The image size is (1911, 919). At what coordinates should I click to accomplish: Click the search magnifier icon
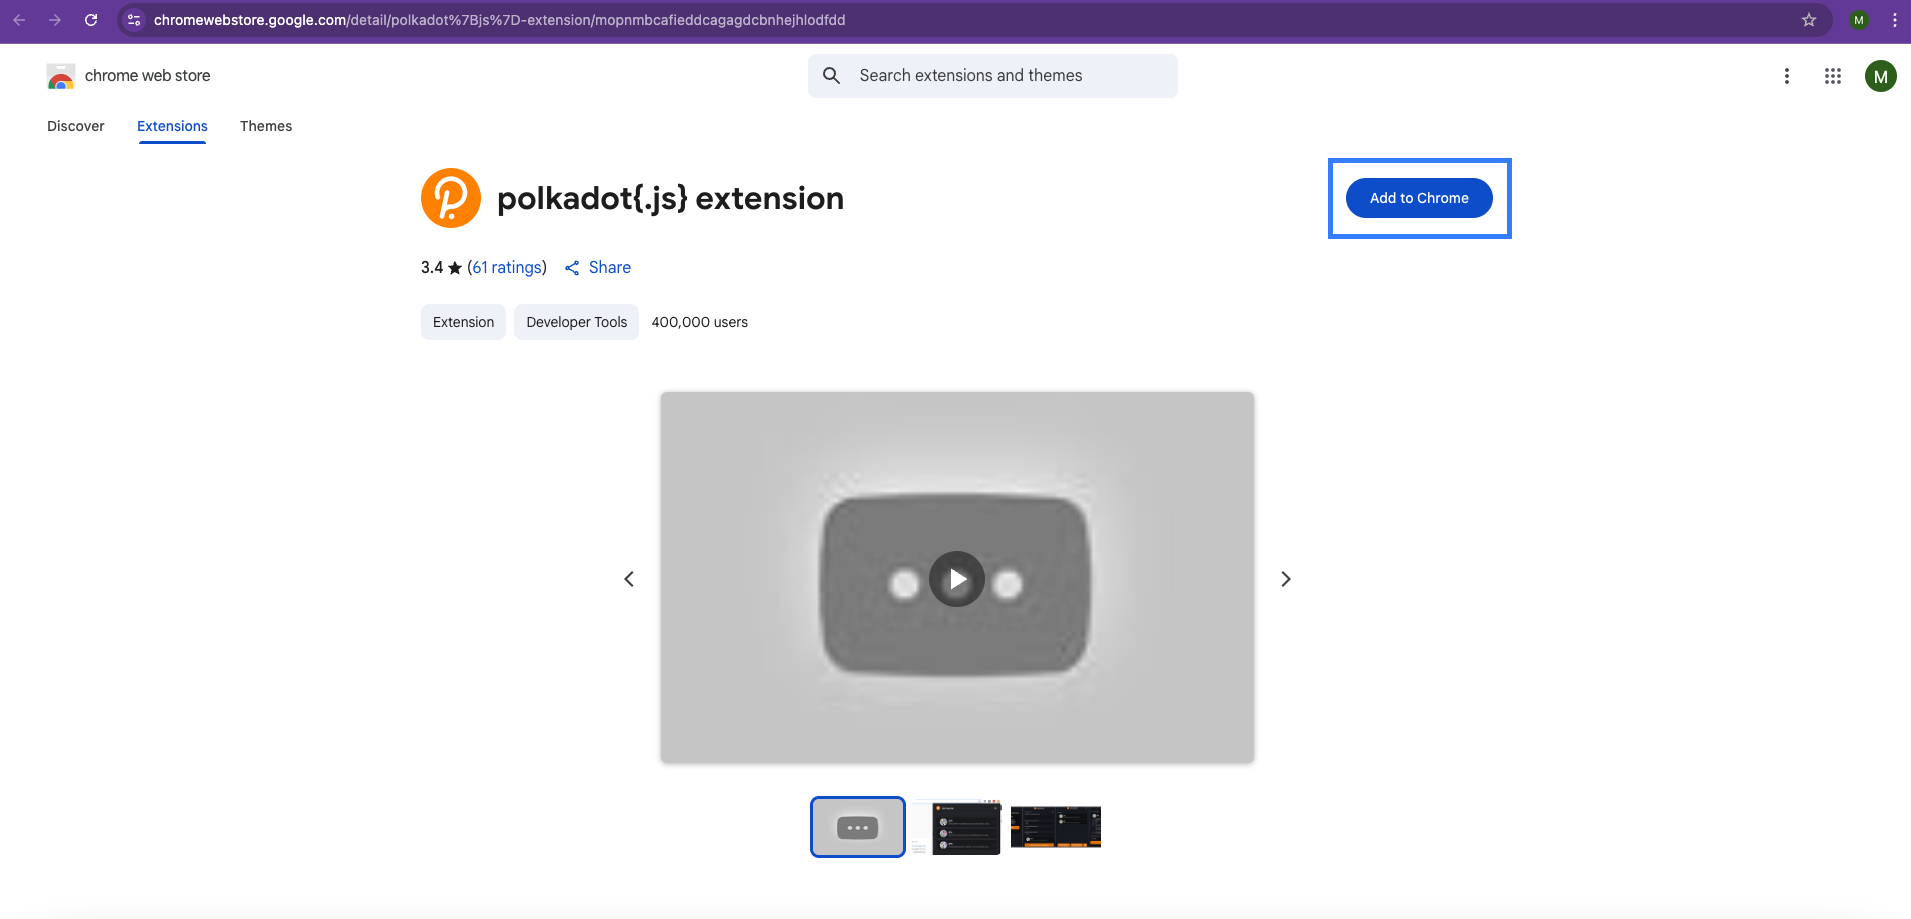coord(831,76)
